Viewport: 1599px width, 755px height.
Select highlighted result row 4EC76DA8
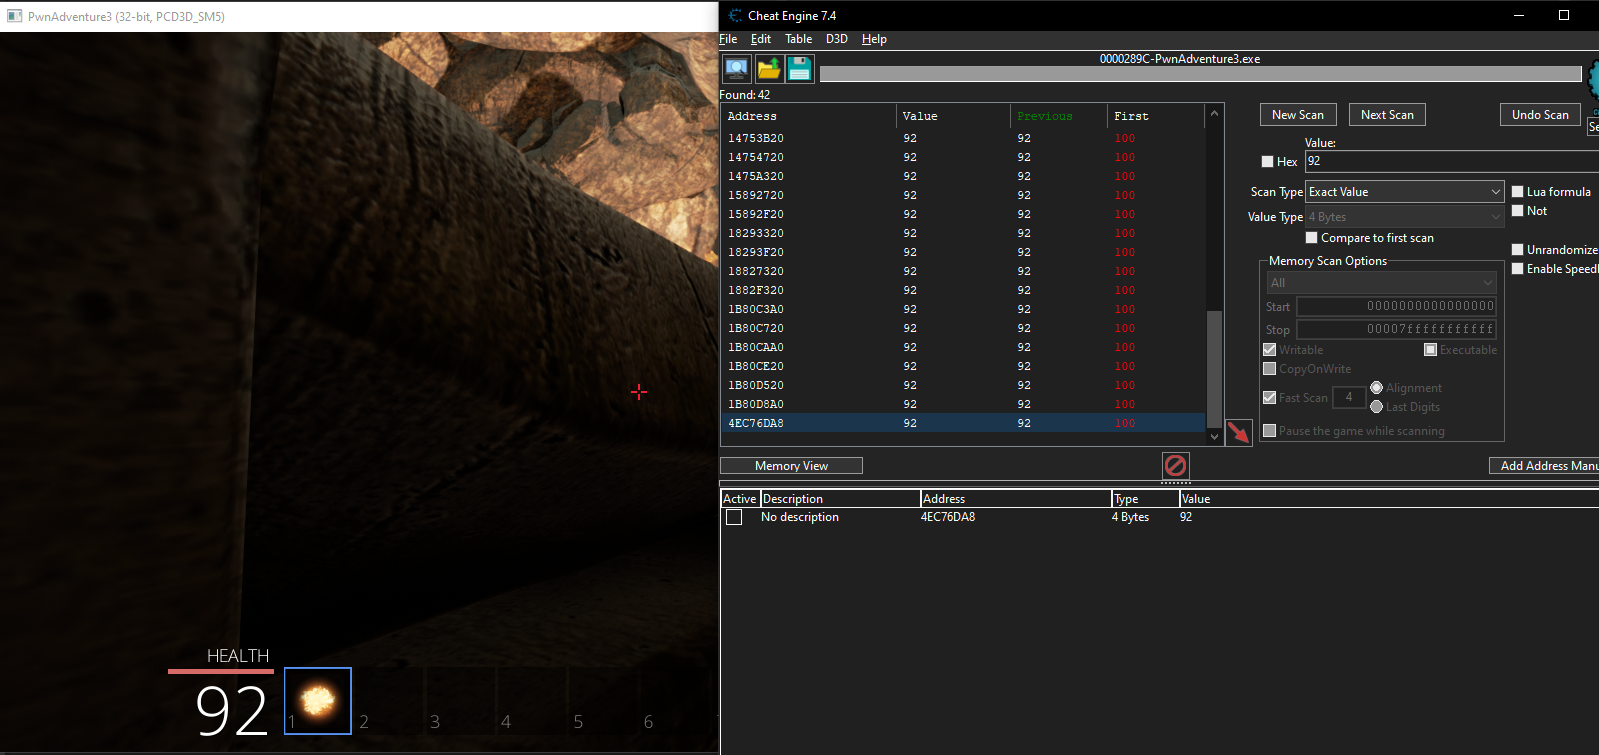(963, 423)
